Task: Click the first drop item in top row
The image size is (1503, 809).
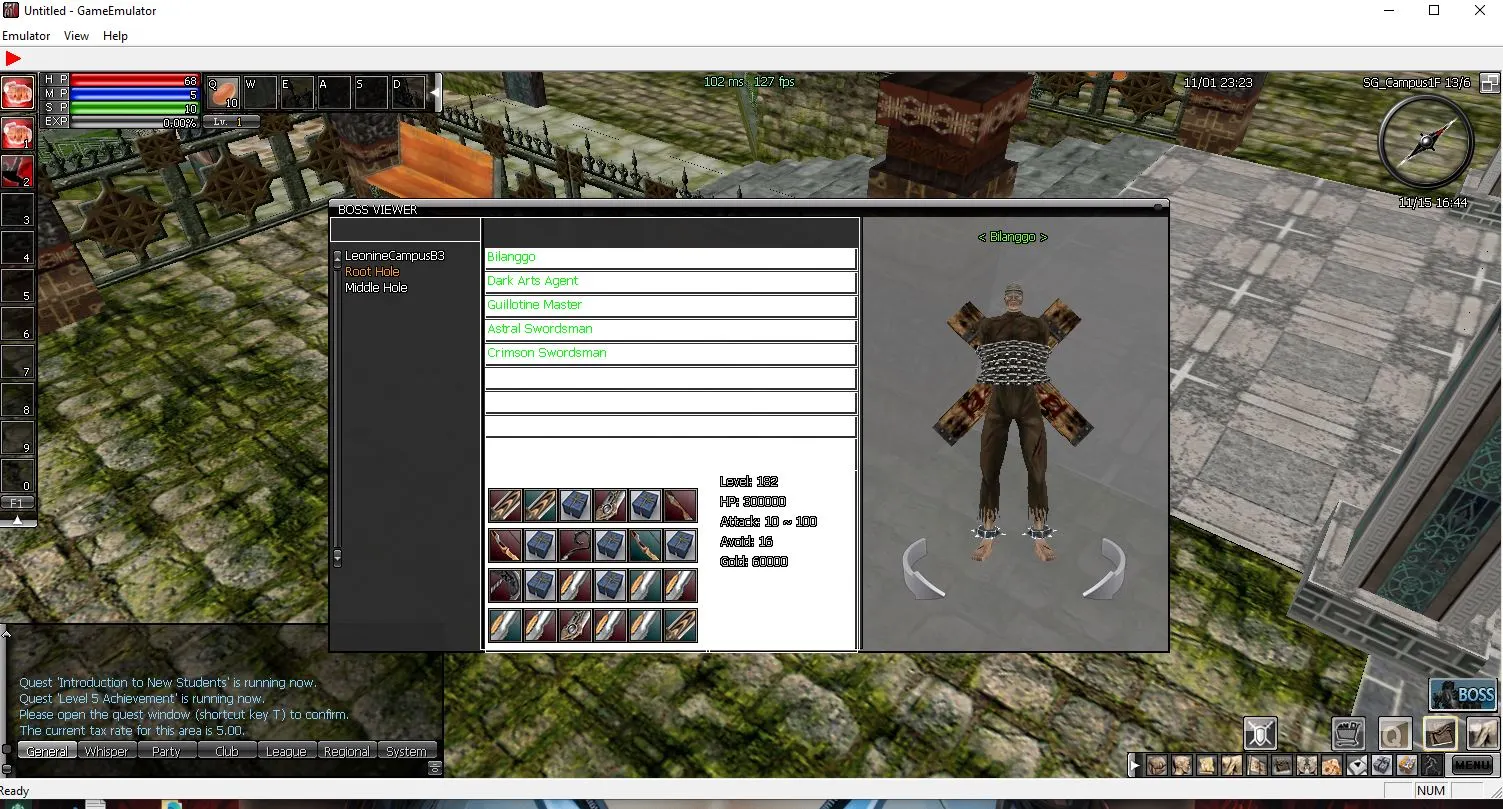Action: point(505,506)
